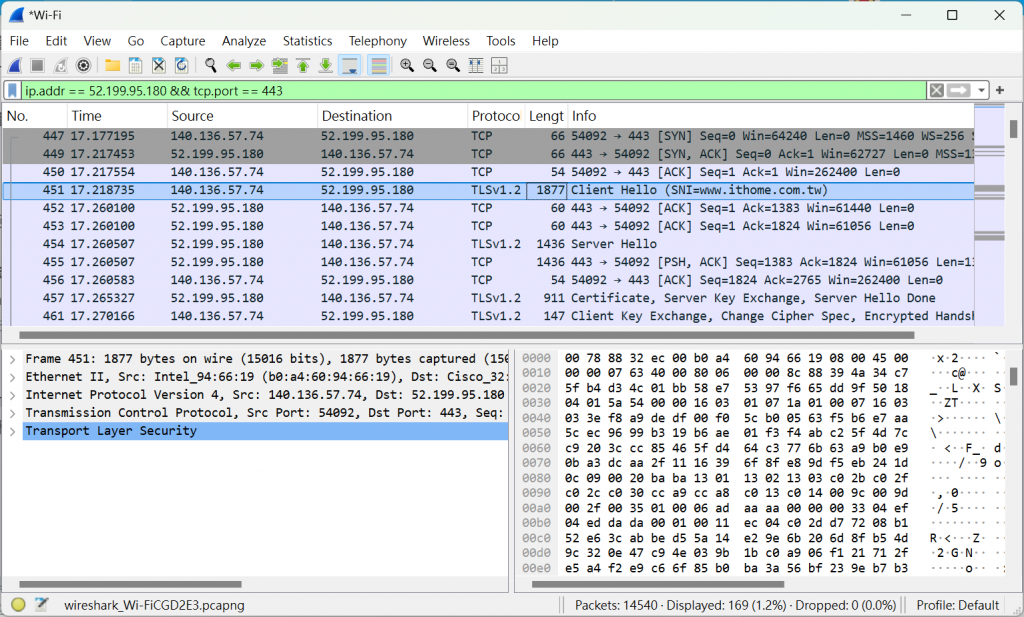Select packet 457 Certificate row
This screenshot has height=617, width=1024.
(488, 298)
